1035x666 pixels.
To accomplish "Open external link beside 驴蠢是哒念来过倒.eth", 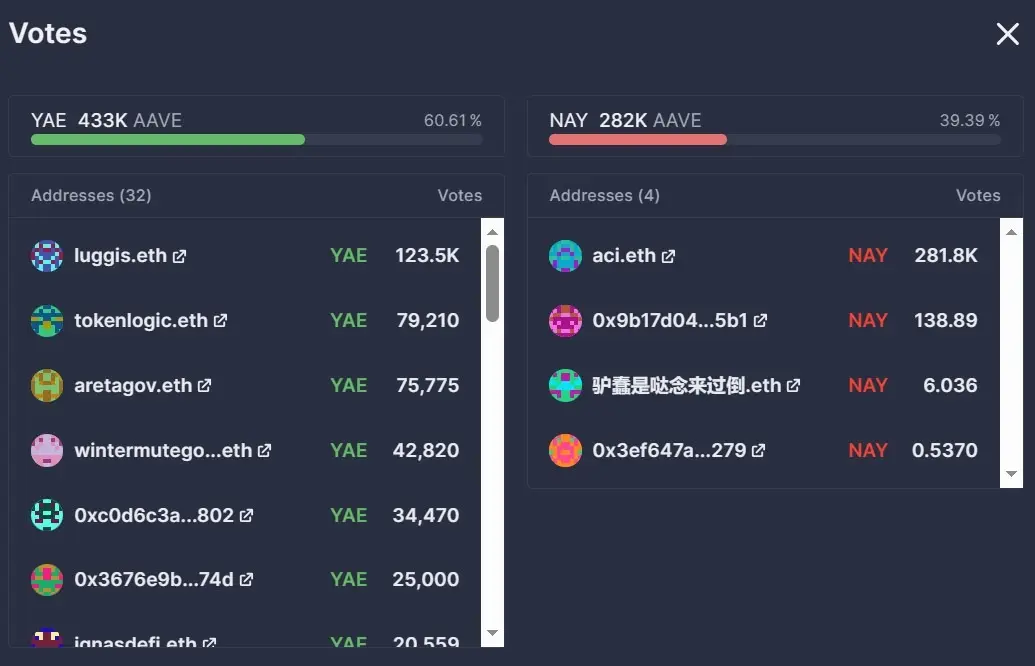I will tap(793, 384).
